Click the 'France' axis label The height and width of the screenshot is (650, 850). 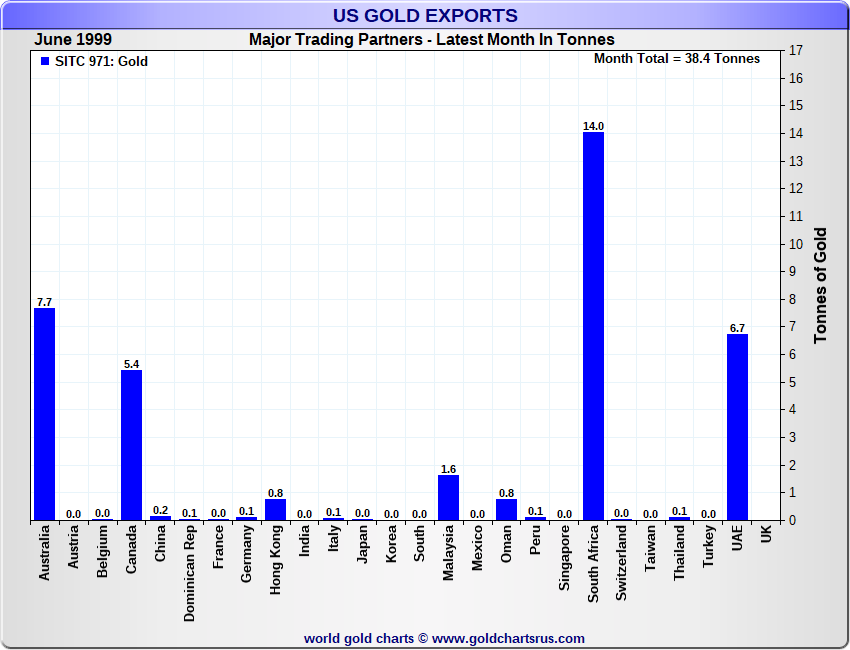[218, 547]
